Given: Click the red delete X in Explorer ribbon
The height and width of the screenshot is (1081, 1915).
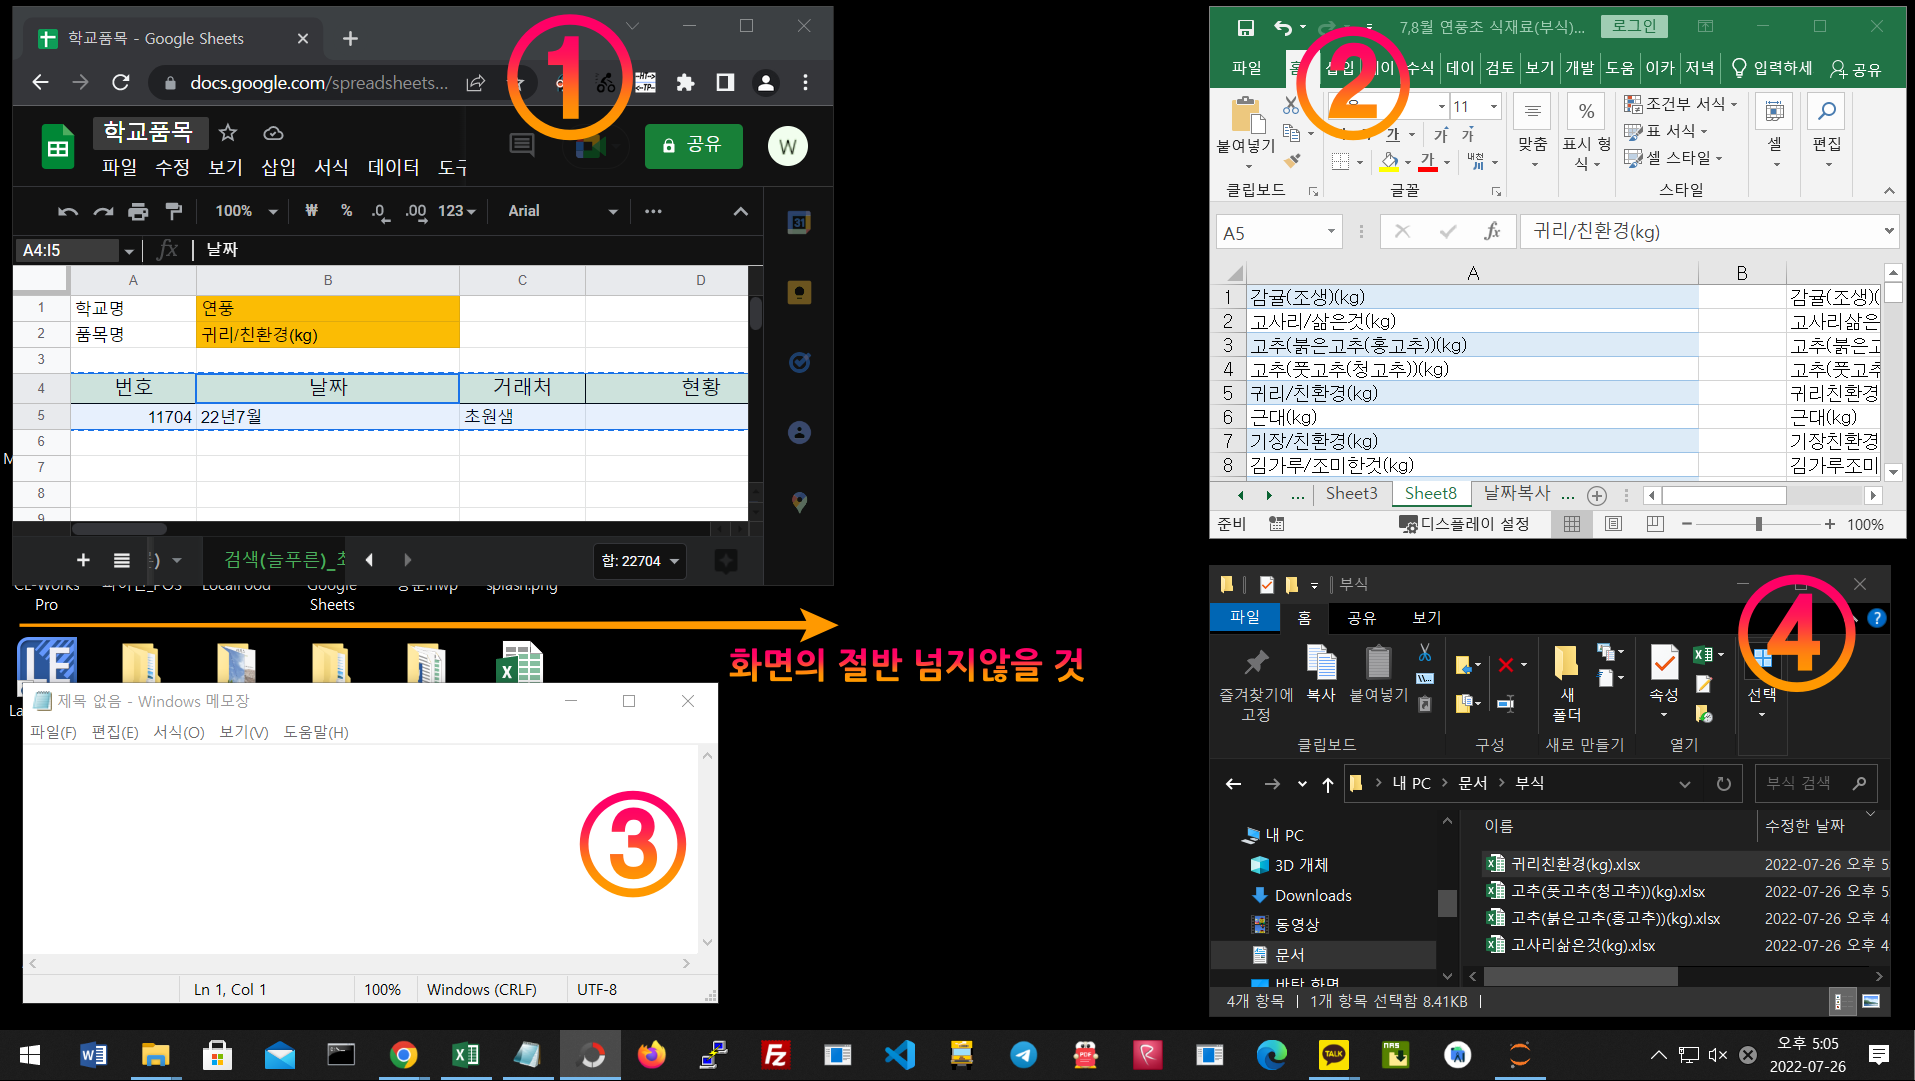Looking at the screenshot, I should pos(1506,665).
